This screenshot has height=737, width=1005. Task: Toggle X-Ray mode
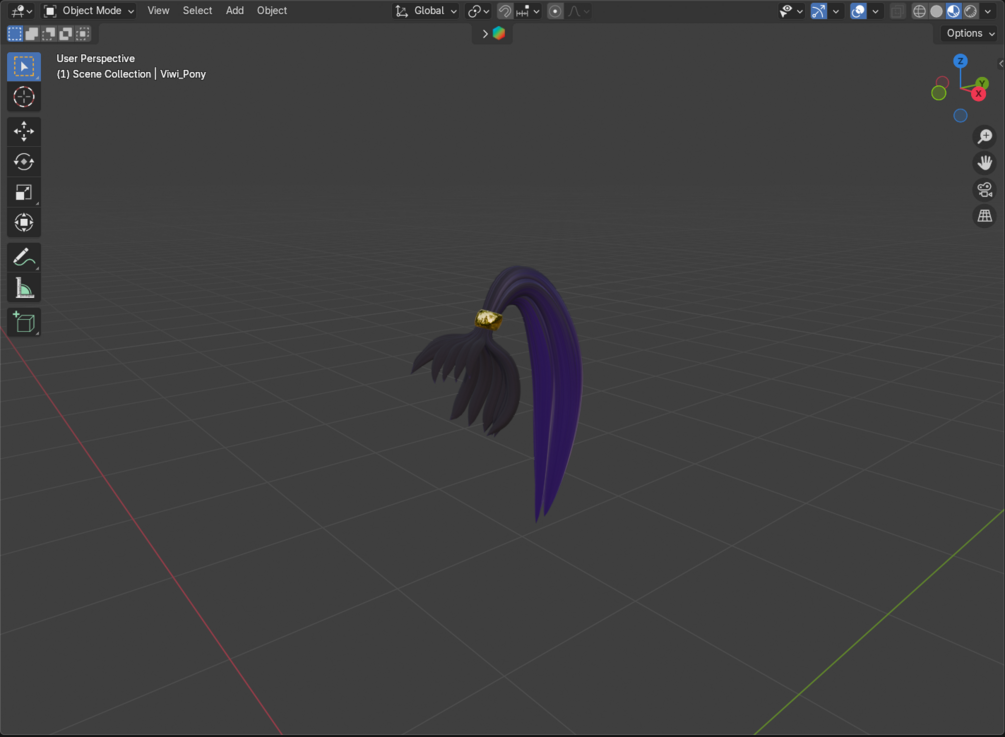point(897,11)
